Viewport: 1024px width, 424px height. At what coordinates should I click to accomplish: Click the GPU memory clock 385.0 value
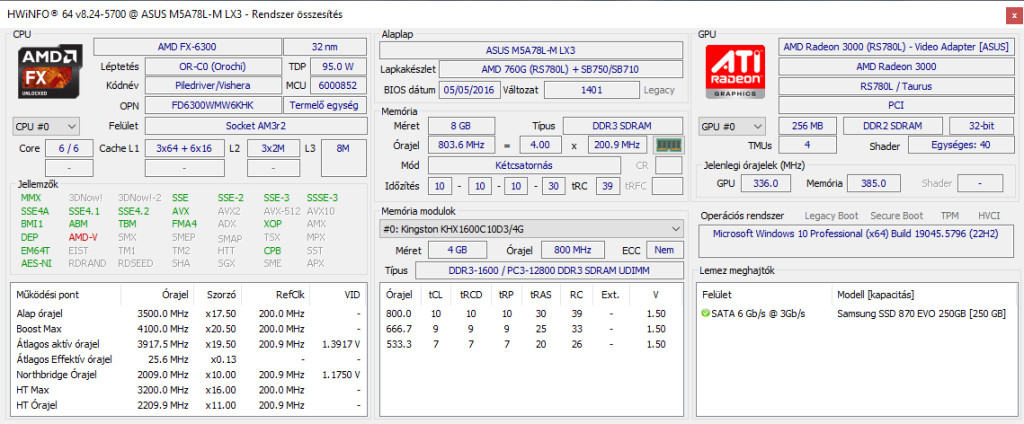(x=873, y=184)
